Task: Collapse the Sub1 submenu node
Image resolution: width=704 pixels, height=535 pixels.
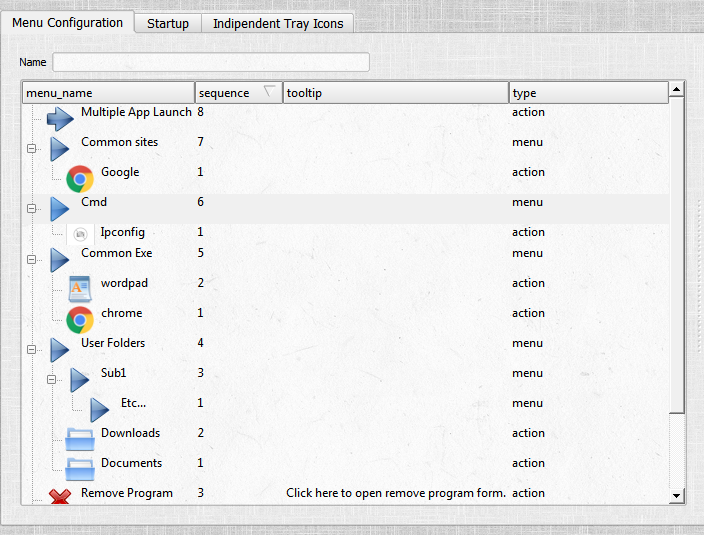Action: coord(51,379)
